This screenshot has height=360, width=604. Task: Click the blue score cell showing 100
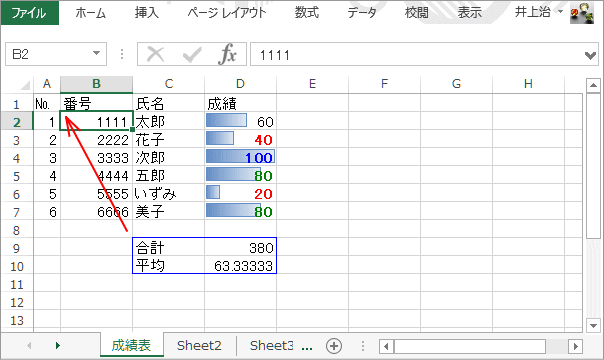click(240, 158)
